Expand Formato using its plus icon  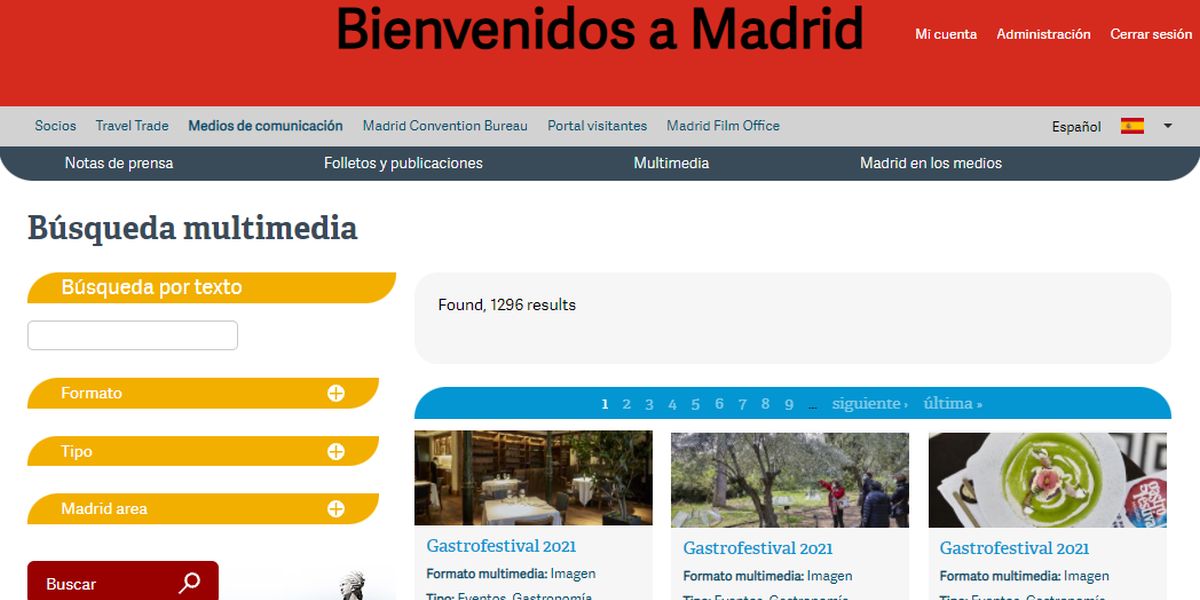coord(334,393)
